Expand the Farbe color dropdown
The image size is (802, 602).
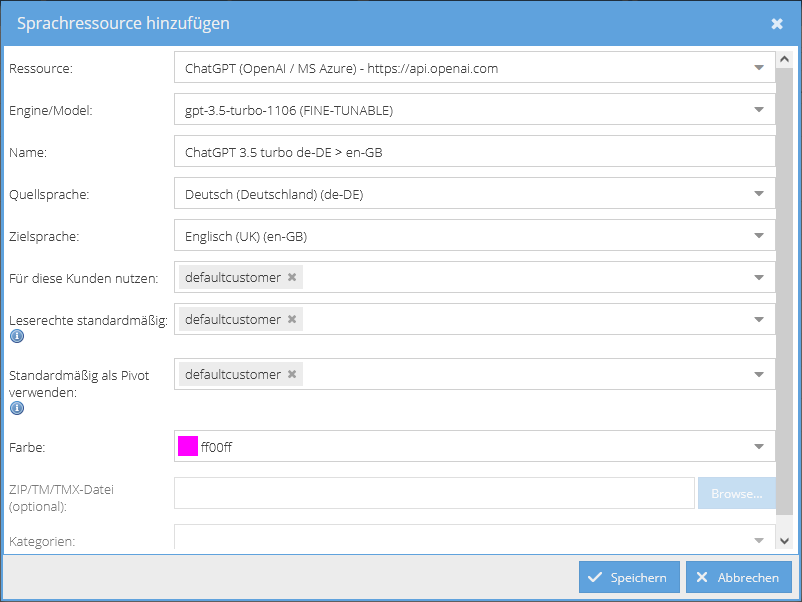tap(759, 447)
